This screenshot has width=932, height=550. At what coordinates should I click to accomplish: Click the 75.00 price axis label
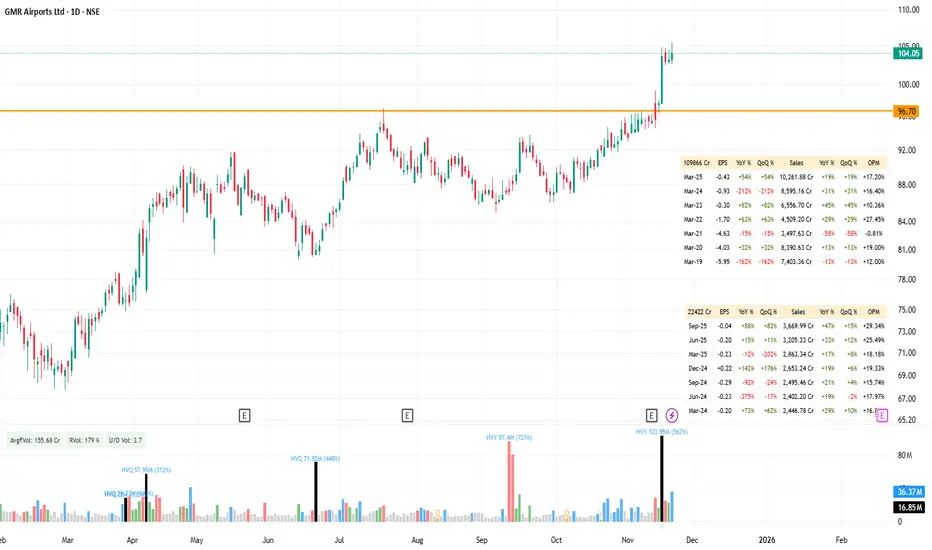coord(907,310)
